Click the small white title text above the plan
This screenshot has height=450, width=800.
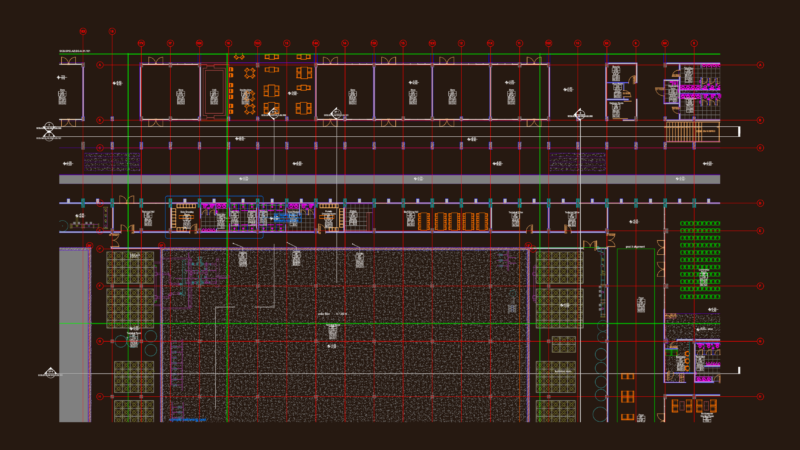[75, 51]
